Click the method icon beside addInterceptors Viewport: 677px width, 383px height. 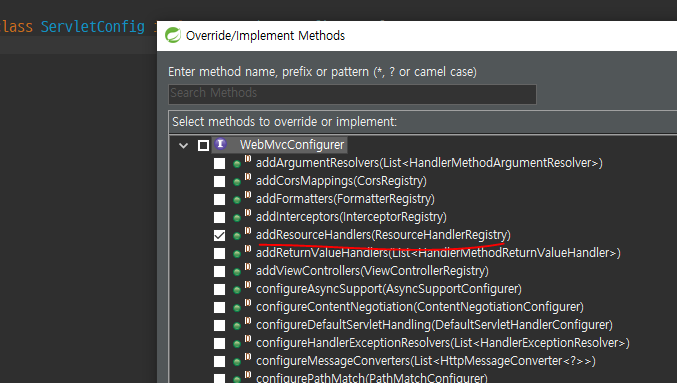tap(237, 218)
